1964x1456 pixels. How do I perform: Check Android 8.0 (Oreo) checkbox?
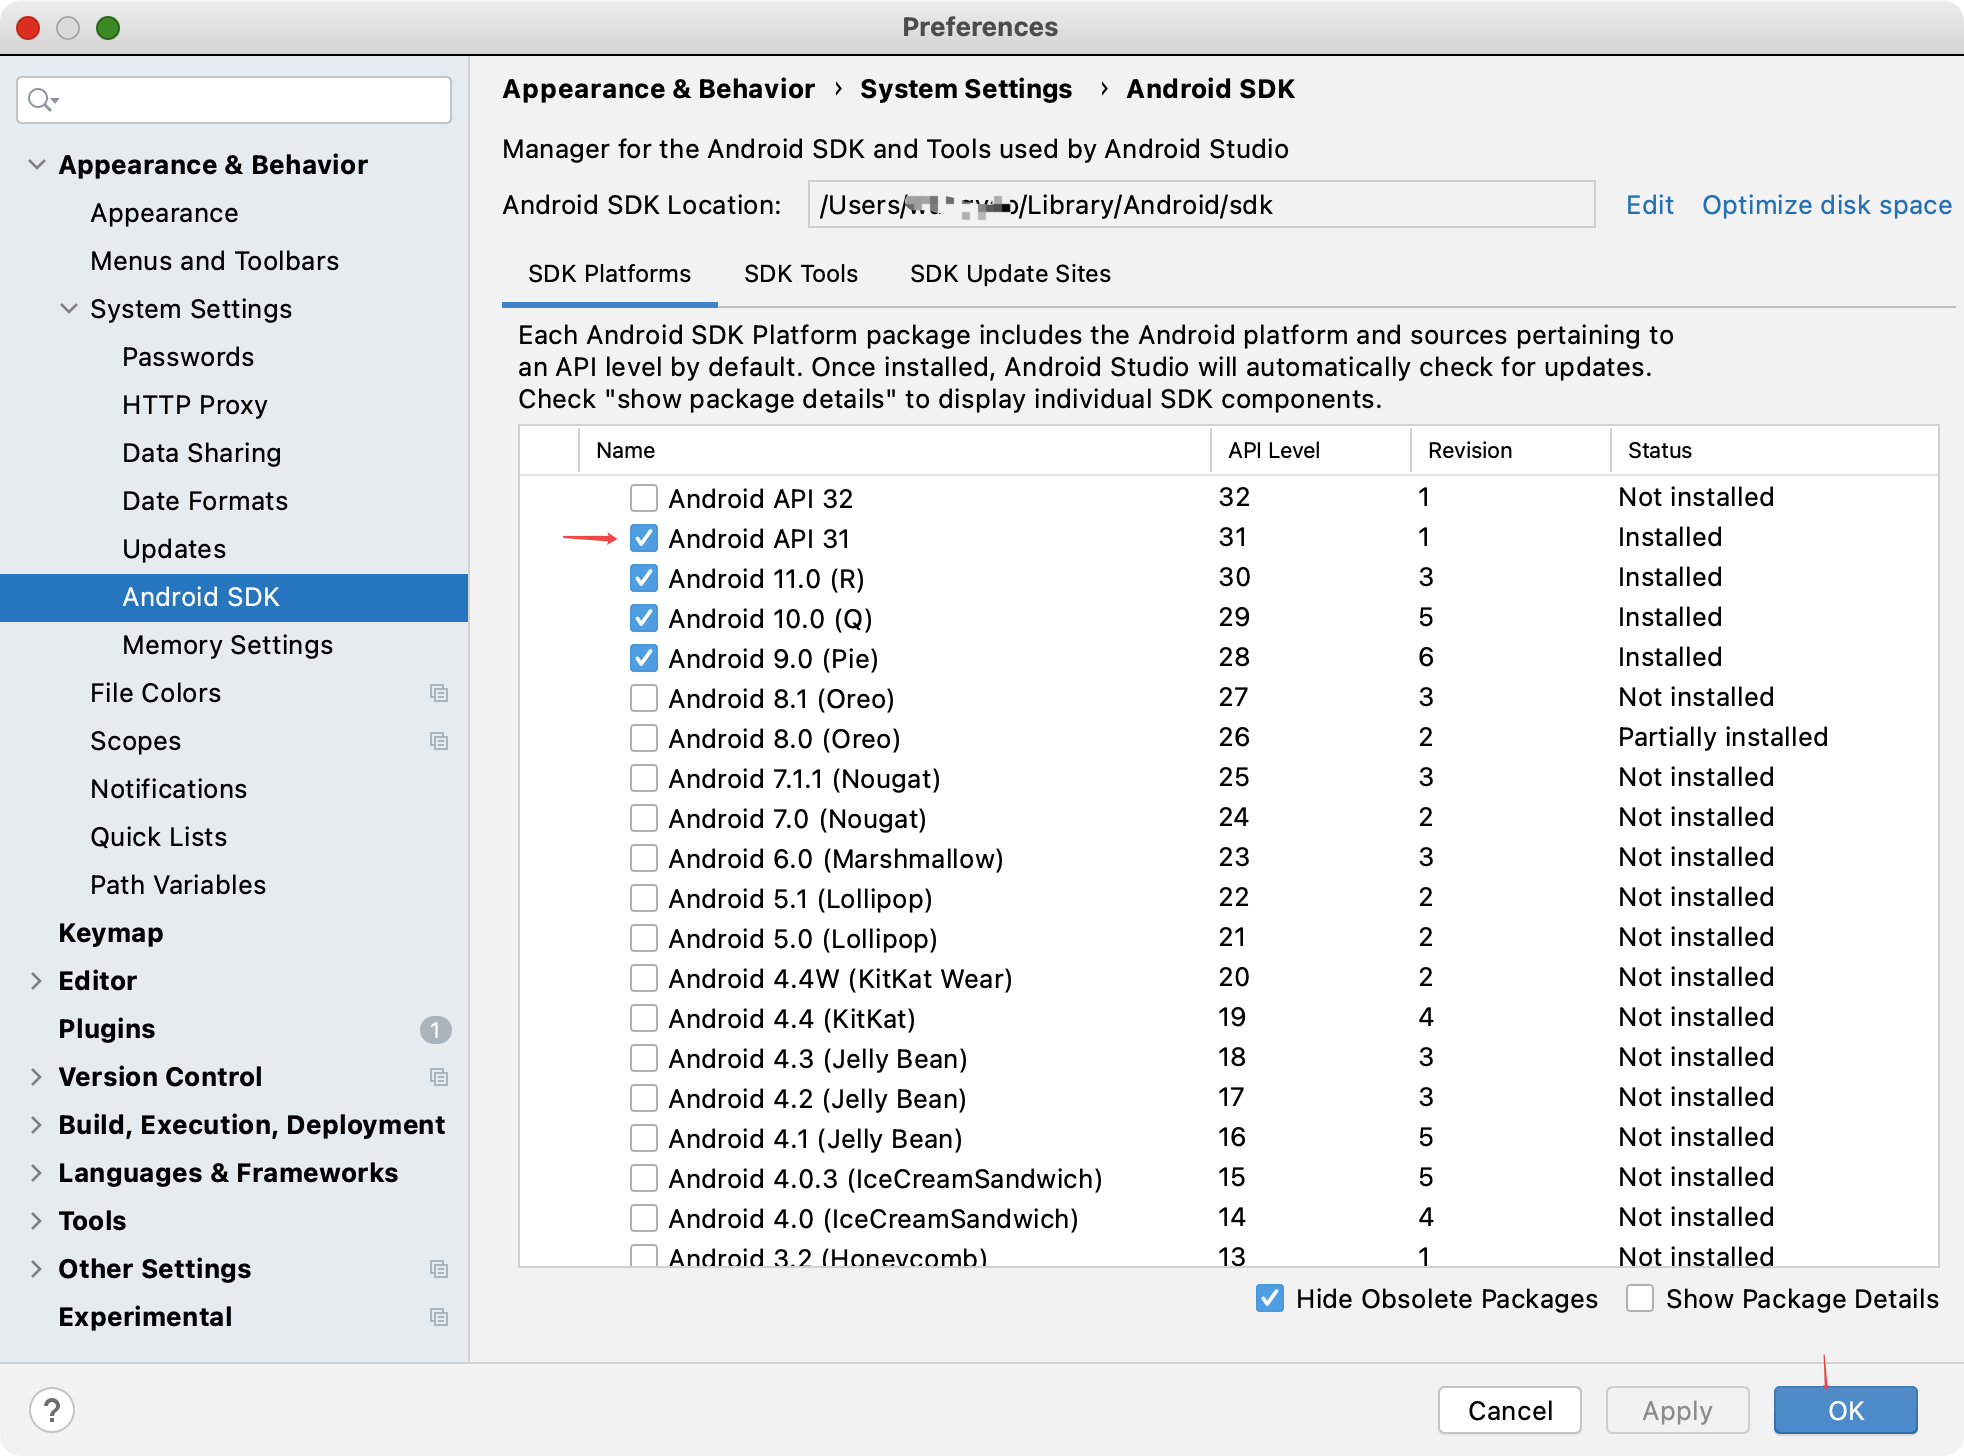pyautogui.click(x=644, y=738)
